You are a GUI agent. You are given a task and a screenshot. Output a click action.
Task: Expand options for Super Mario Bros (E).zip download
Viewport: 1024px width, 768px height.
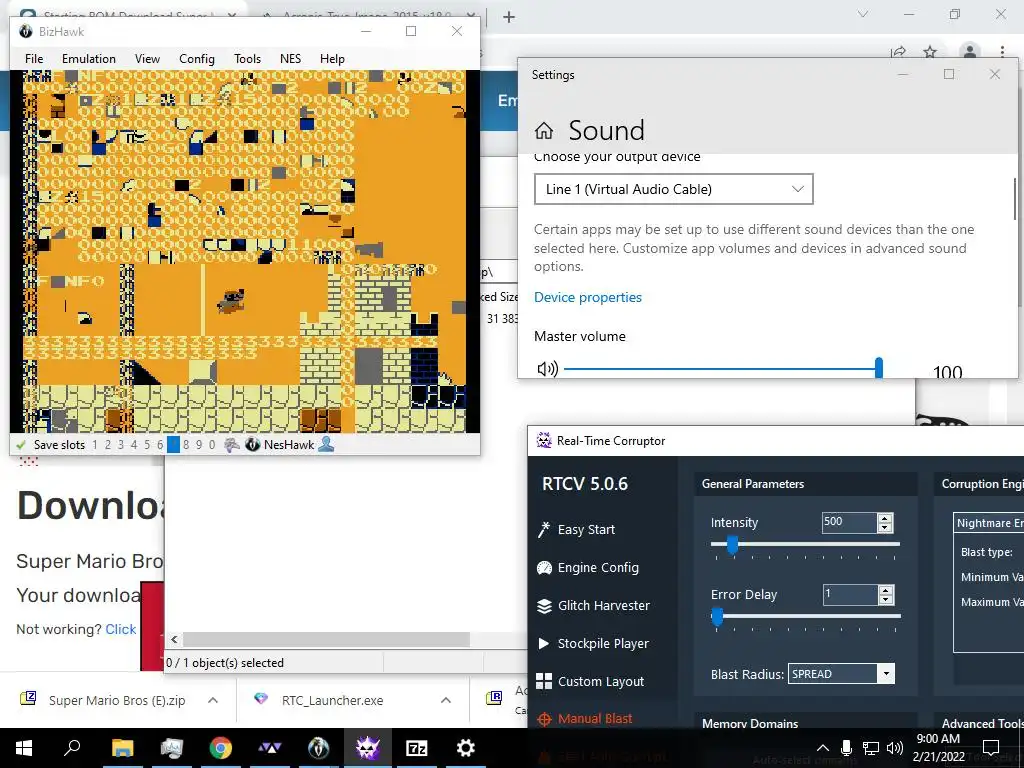click(x=213, y=700)
